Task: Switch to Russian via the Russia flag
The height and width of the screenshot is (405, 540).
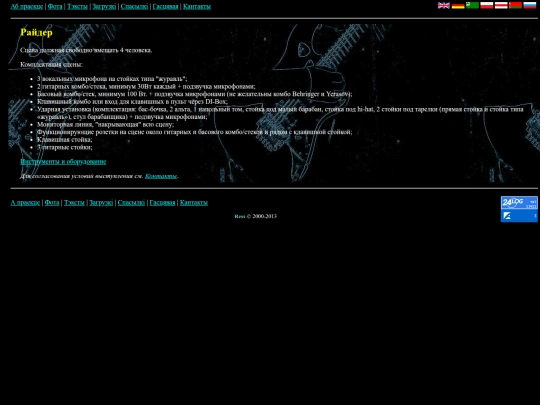Action: [530, 5]
